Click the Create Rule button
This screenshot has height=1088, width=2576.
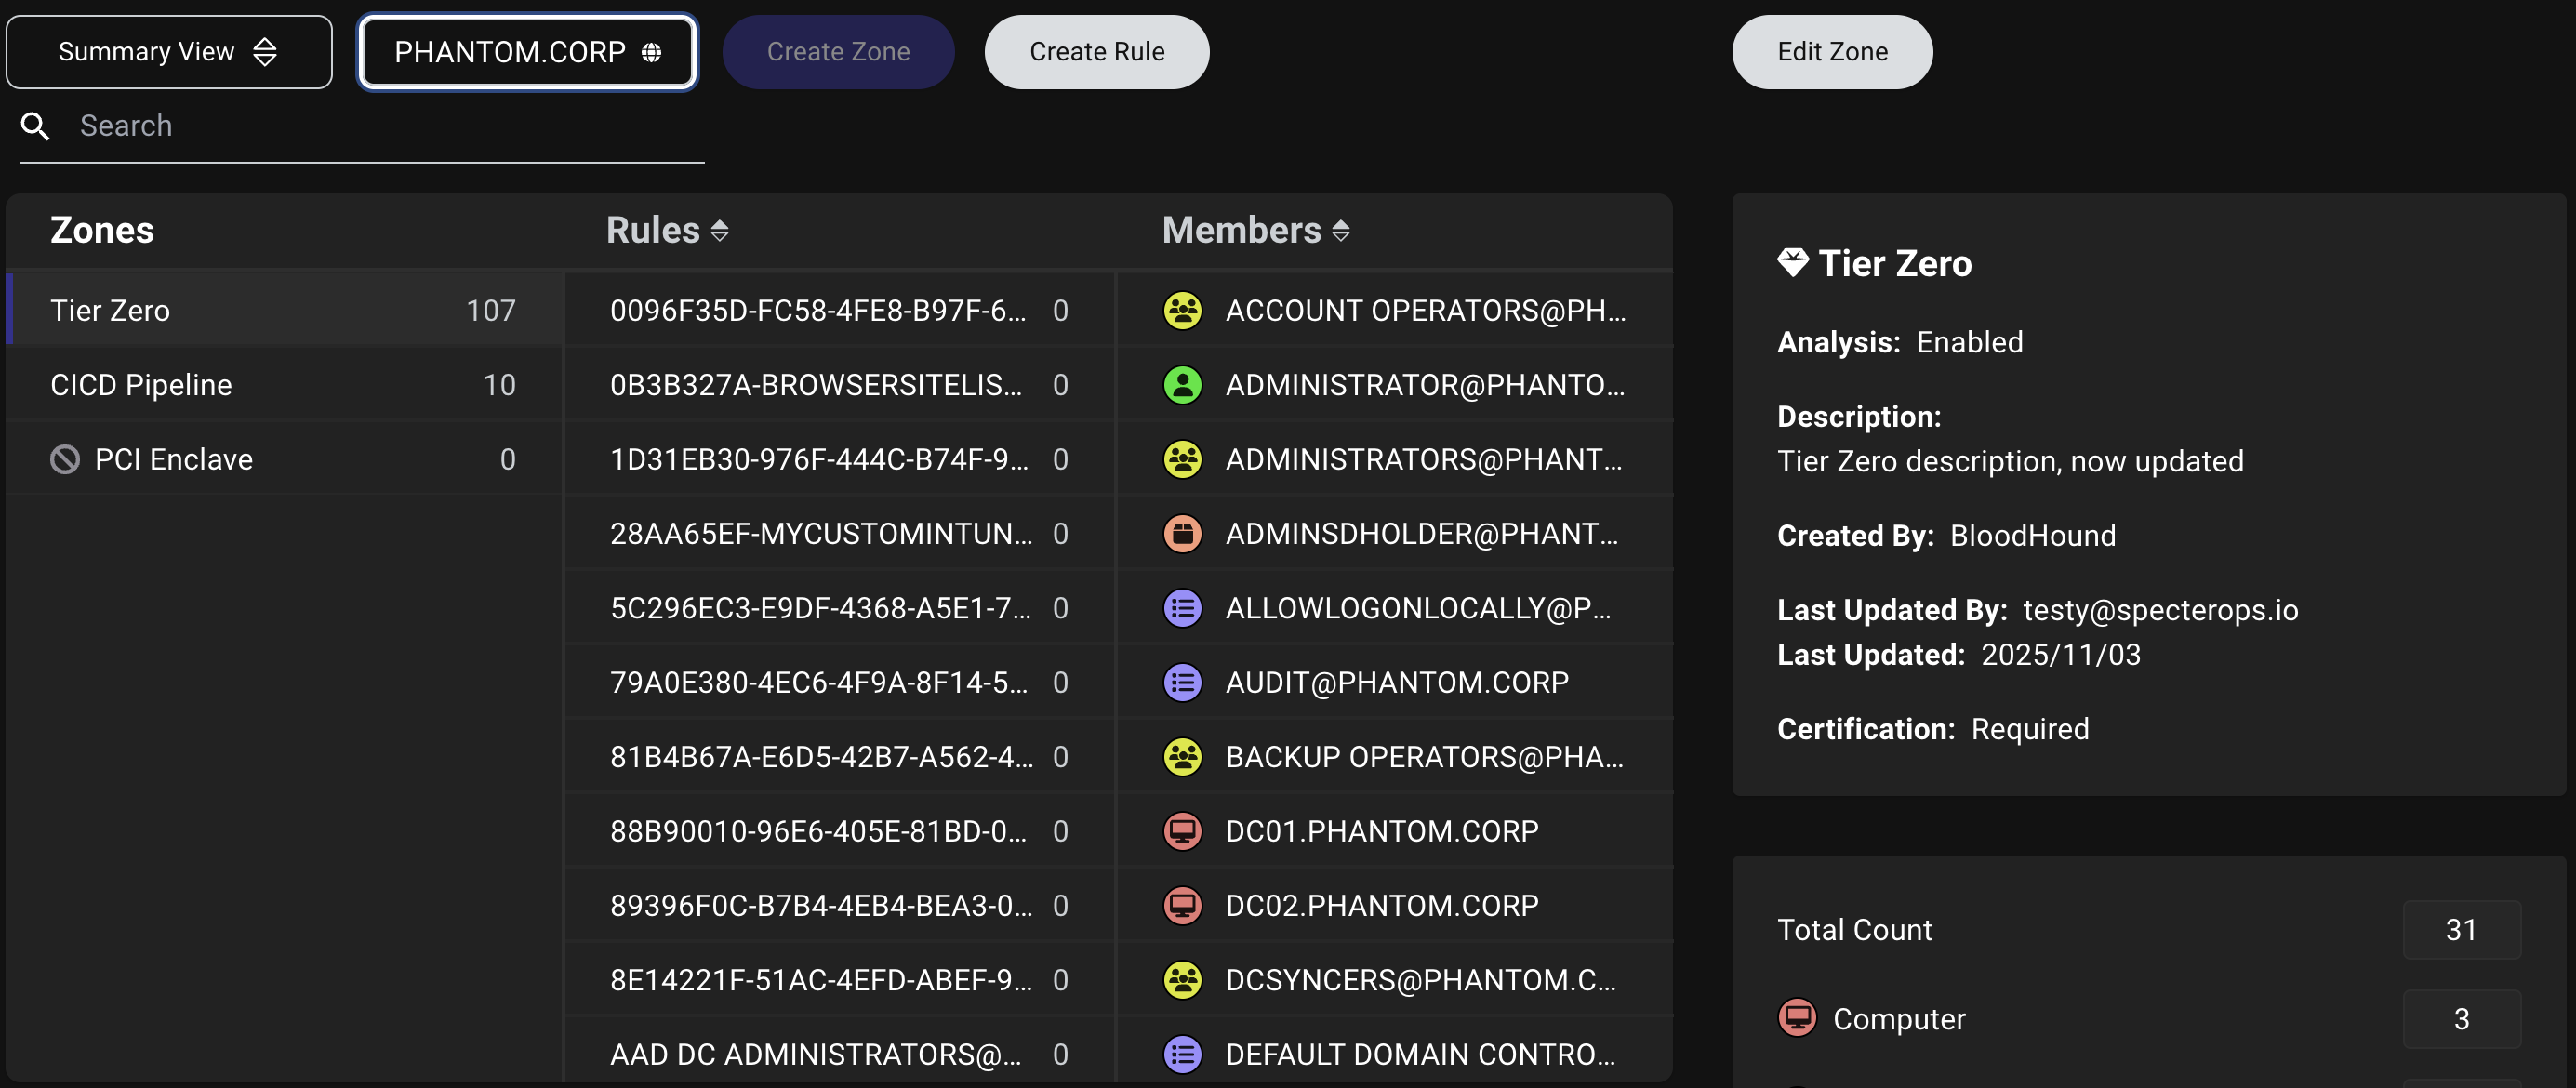[x=1096, y=52]
